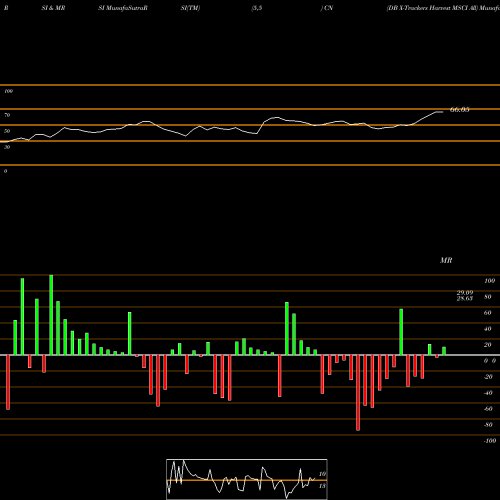Viewport: 500px width, 500px height.
Task: Click the ') CN' header text
Action: click(327, 8)
